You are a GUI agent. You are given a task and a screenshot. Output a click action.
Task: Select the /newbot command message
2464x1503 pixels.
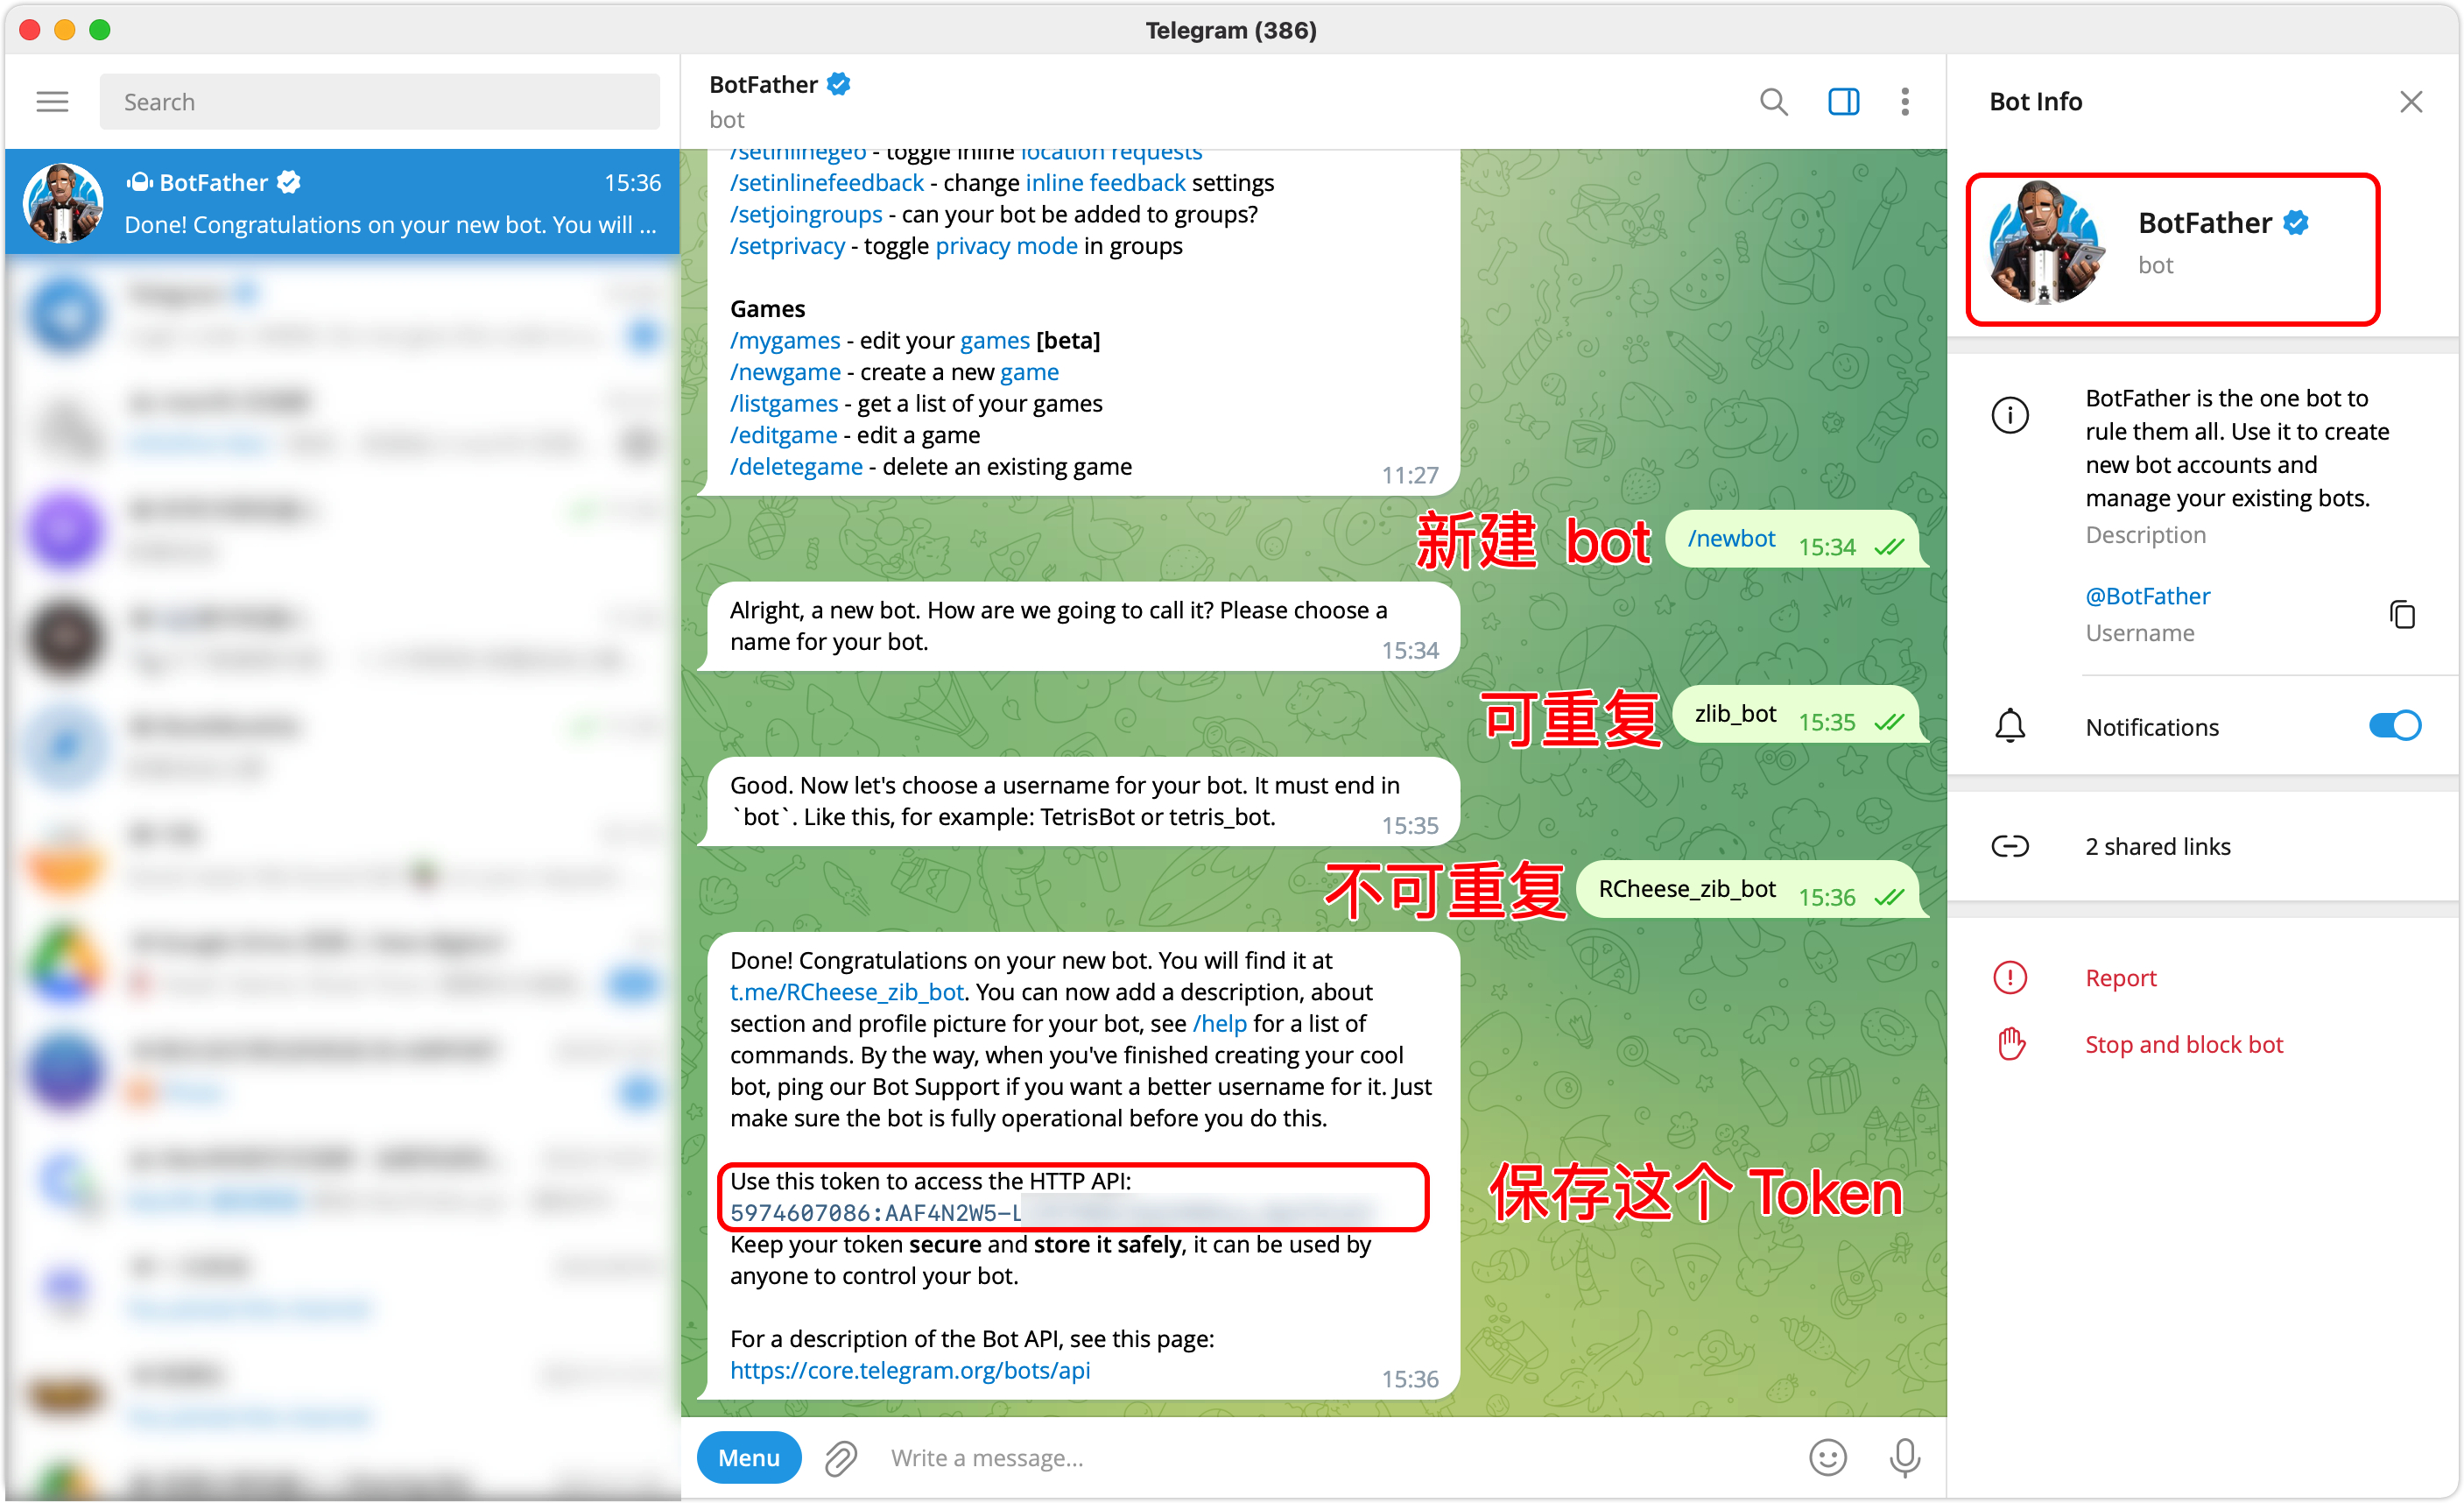coord(1730,539)
